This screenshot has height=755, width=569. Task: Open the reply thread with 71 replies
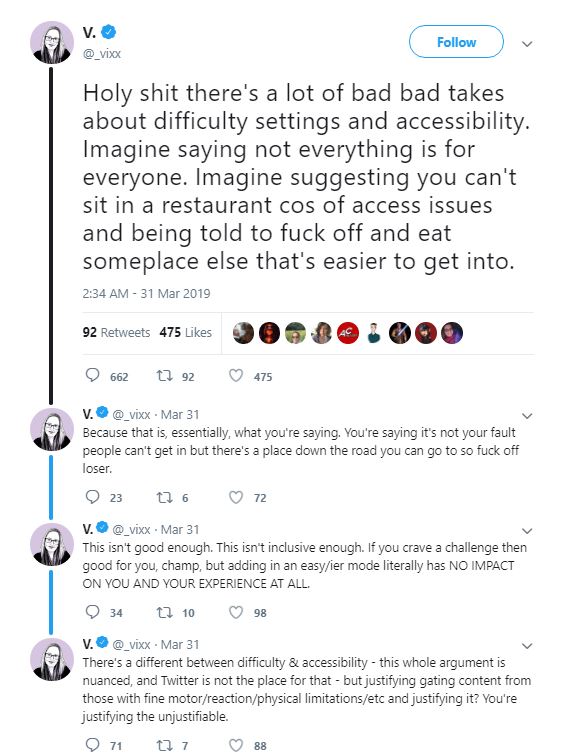[x=92, y=745]
